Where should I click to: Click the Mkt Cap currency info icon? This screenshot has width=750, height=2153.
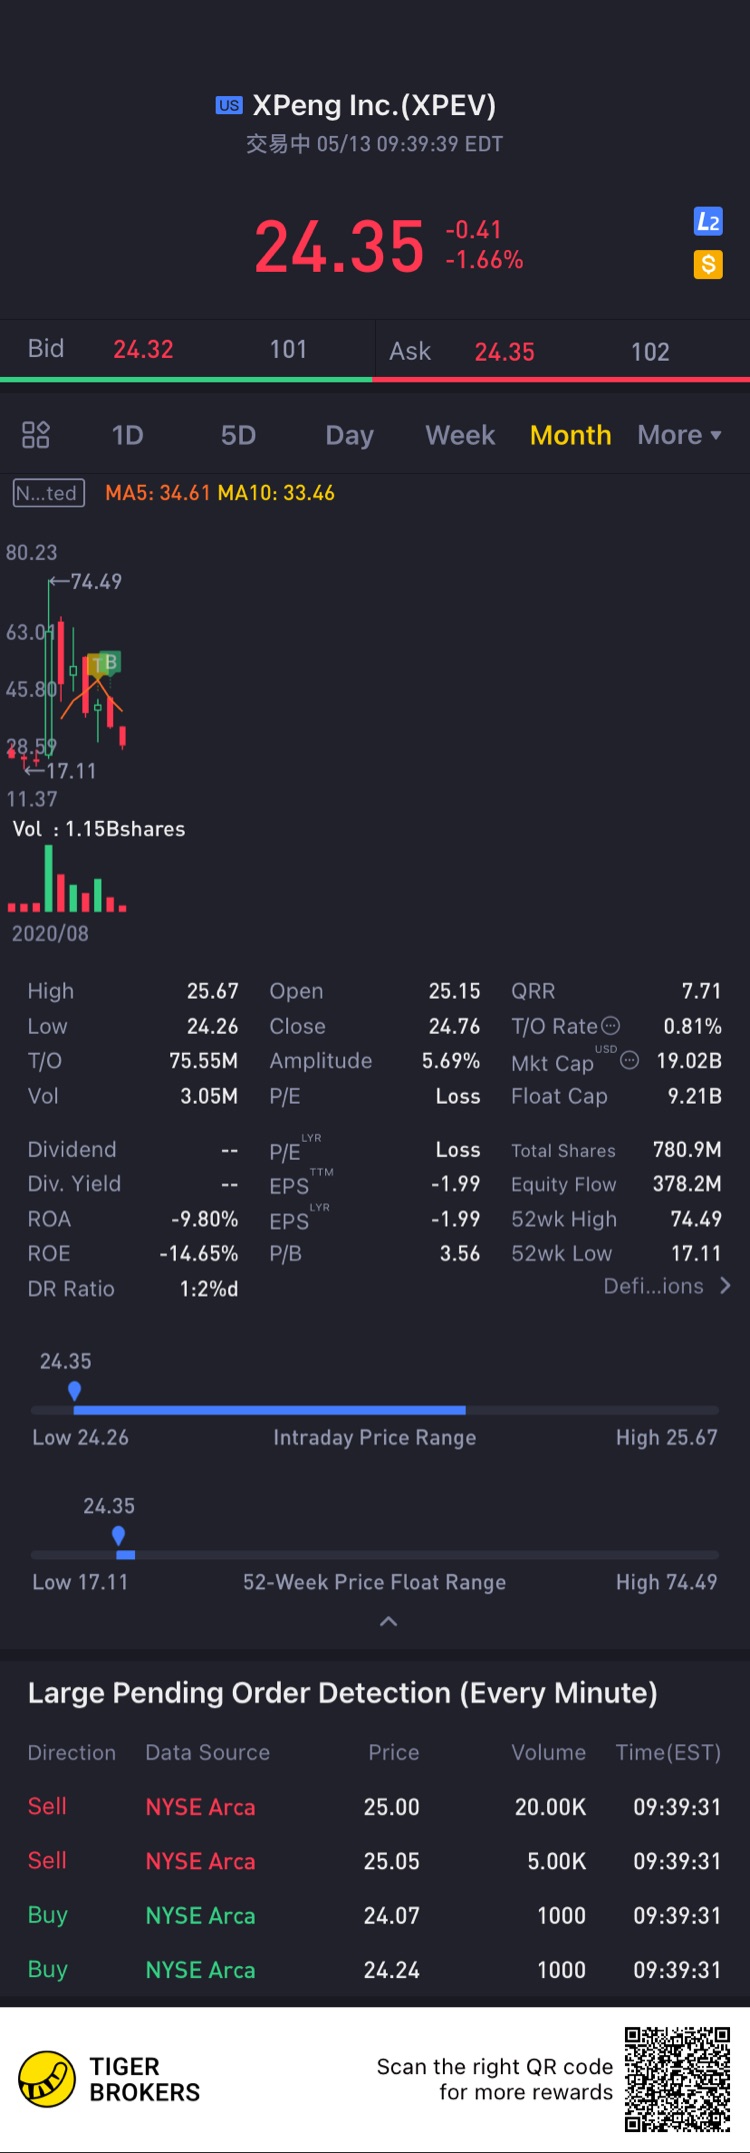(x=629, y=1061)
